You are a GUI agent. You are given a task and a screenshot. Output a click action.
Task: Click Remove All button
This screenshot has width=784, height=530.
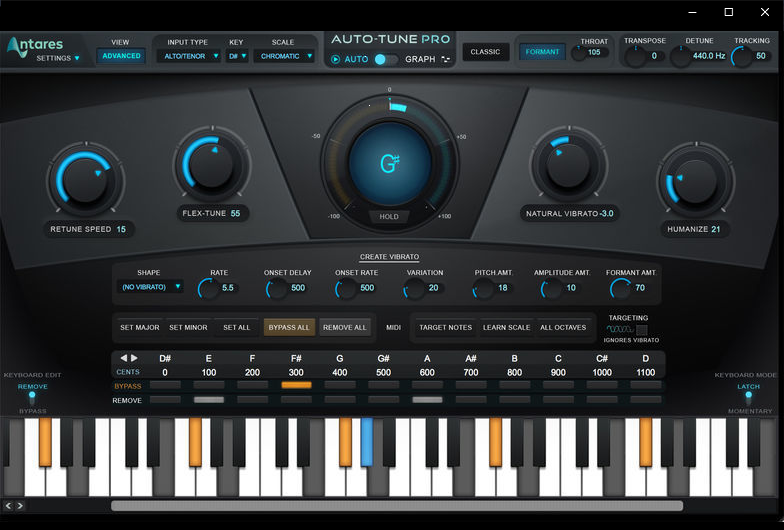click(x=344, y=328)
